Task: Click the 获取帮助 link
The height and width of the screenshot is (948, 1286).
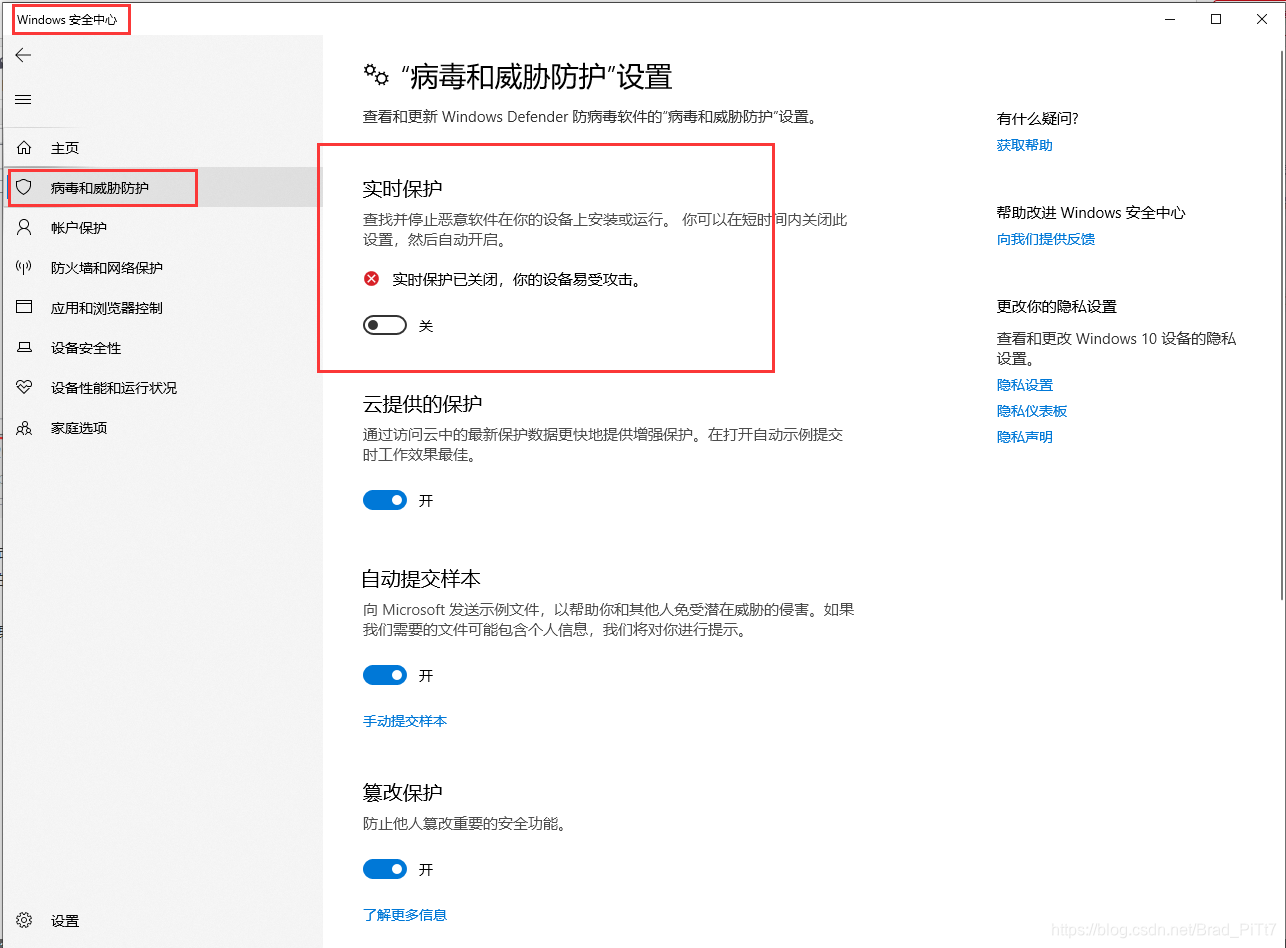Action: coord(1024,145)
